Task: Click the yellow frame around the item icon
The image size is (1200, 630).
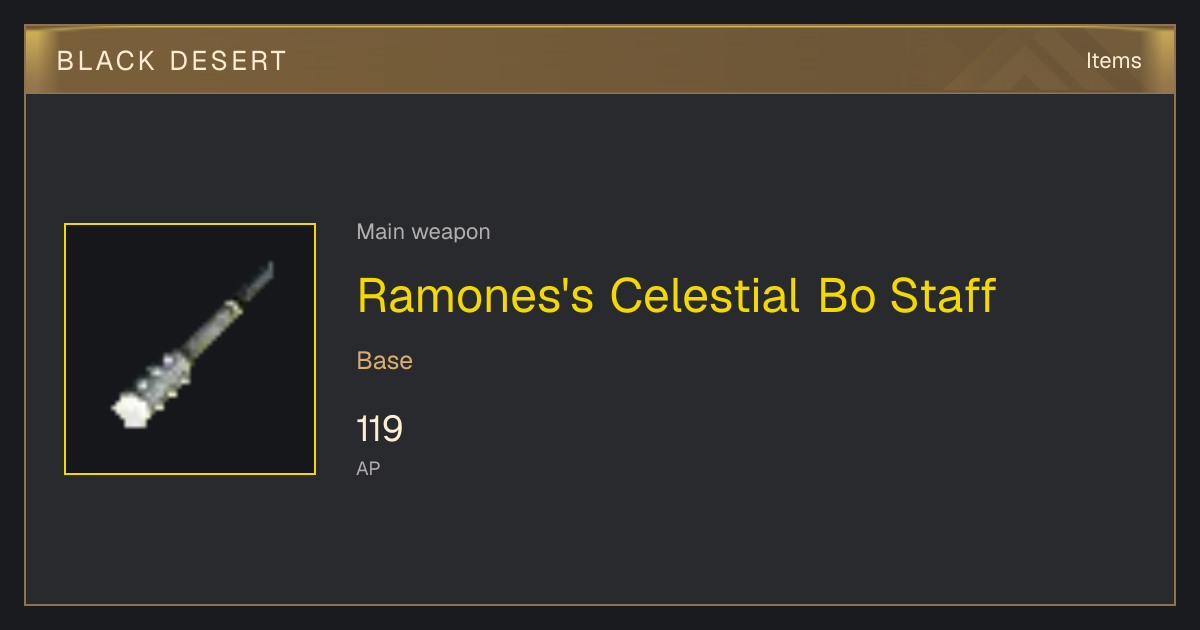Action: (190, 224)
